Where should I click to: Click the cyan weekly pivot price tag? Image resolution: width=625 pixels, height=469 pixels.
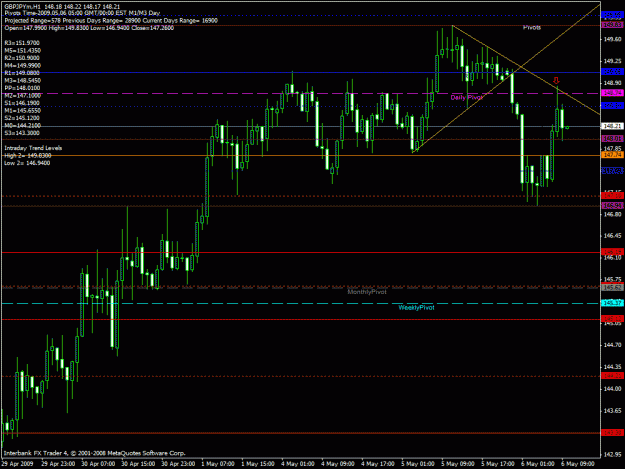[612, 303]
